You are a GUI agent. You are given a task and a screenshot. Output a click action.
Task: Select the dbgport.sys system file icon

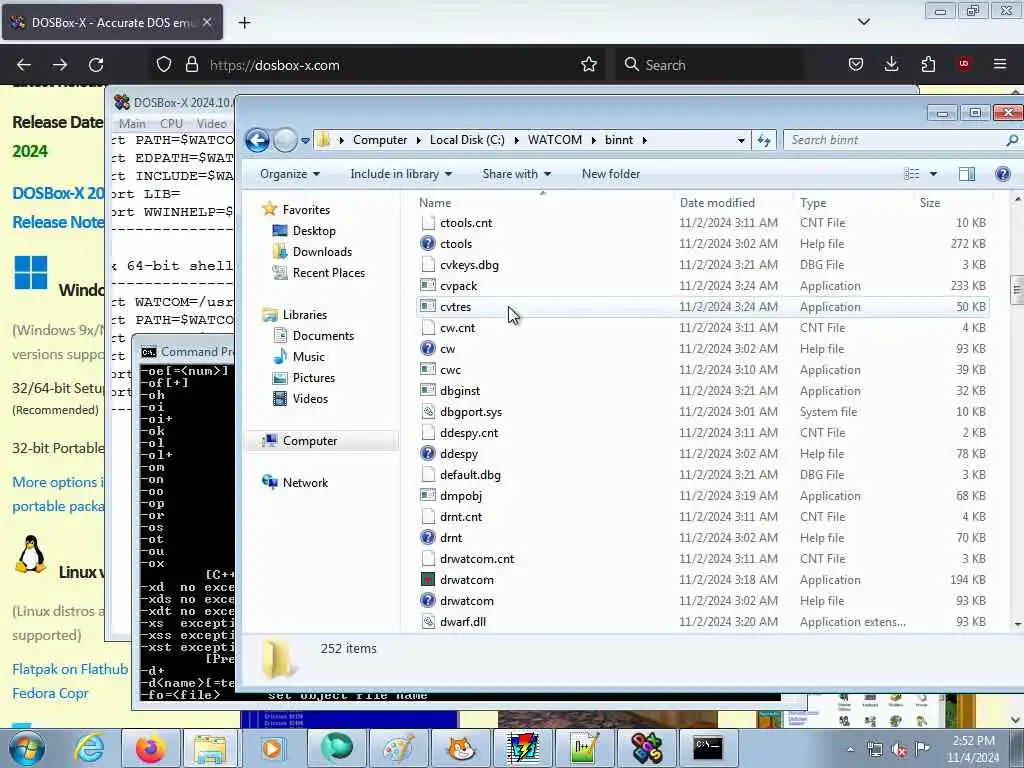point(428,411)
